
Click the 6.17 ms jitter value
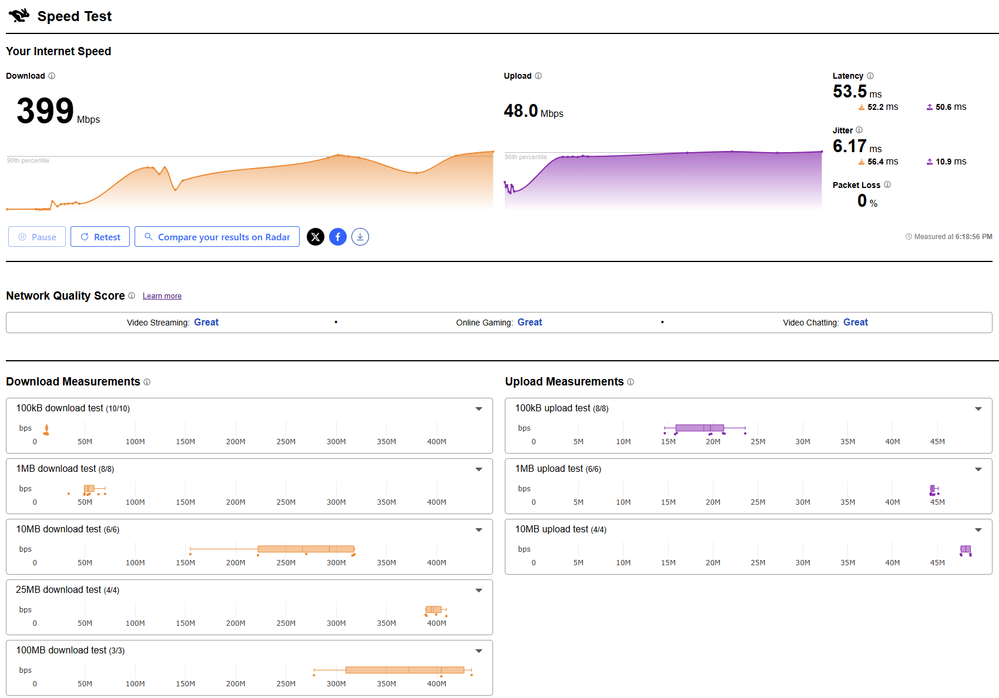coord(857,146)
